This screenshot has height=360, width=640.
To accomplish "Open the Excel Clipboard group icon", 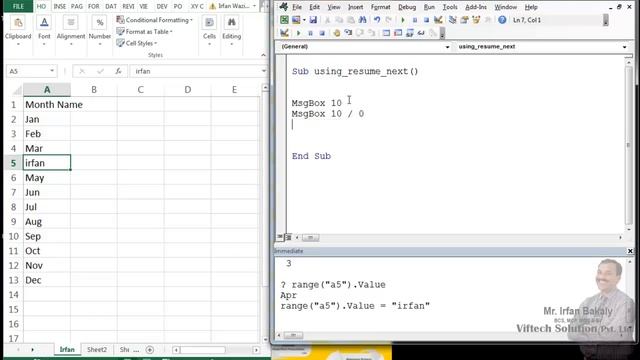I will pyautogui.click(x=18, y=23).
